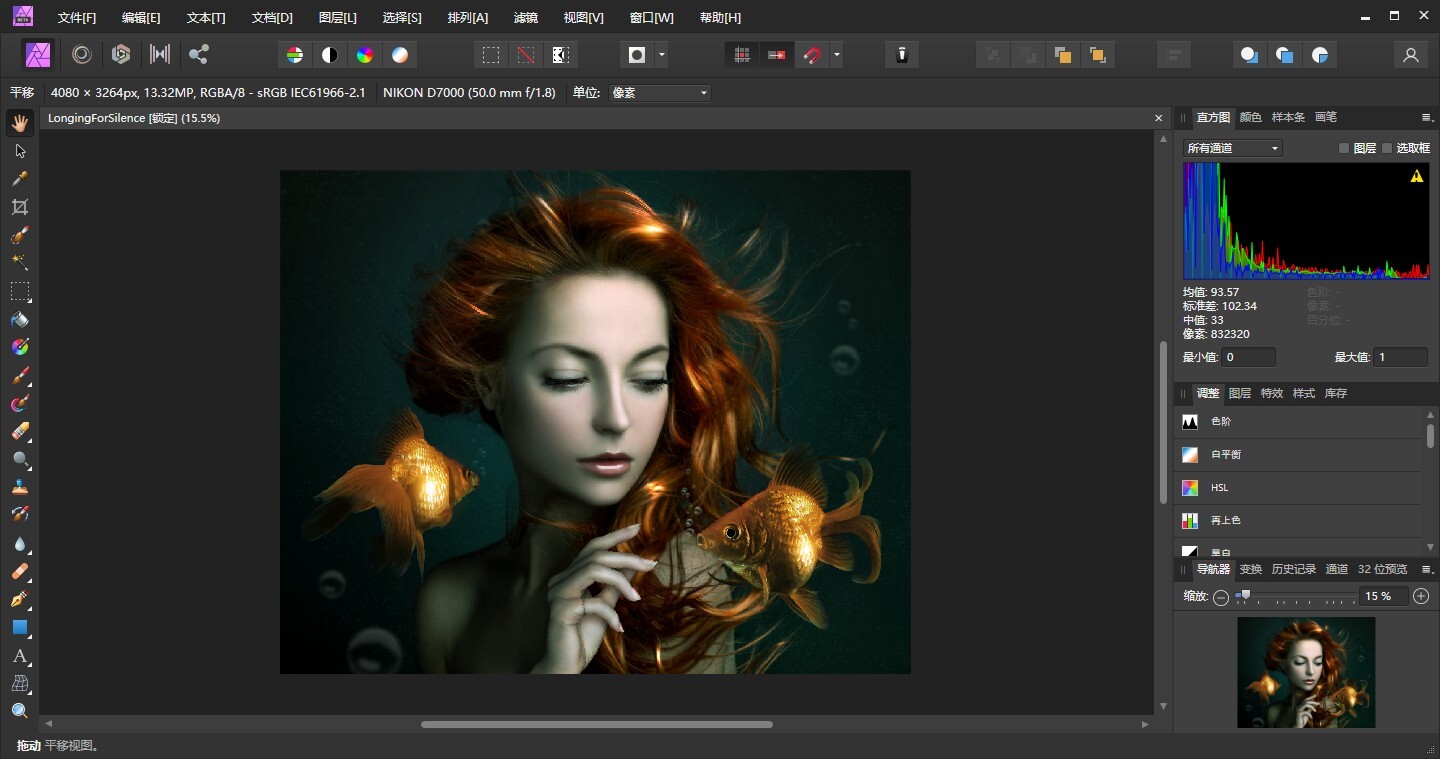Open the 单位 像素 units dropdown

click(x=660, y=93)
